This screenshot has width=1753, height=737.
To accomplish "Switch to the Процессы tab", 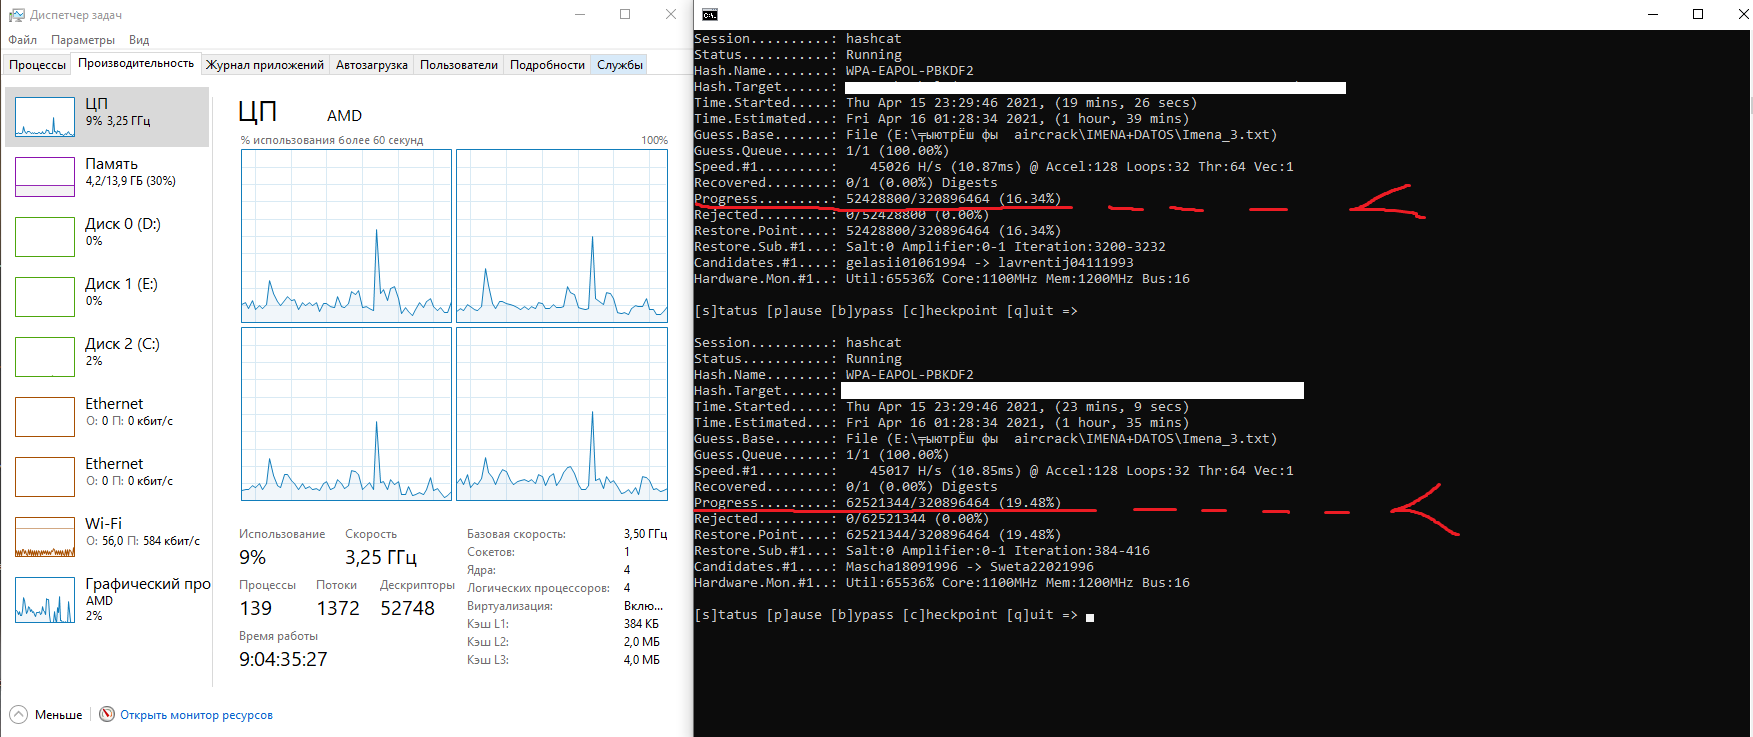I will tap(38, 65).
